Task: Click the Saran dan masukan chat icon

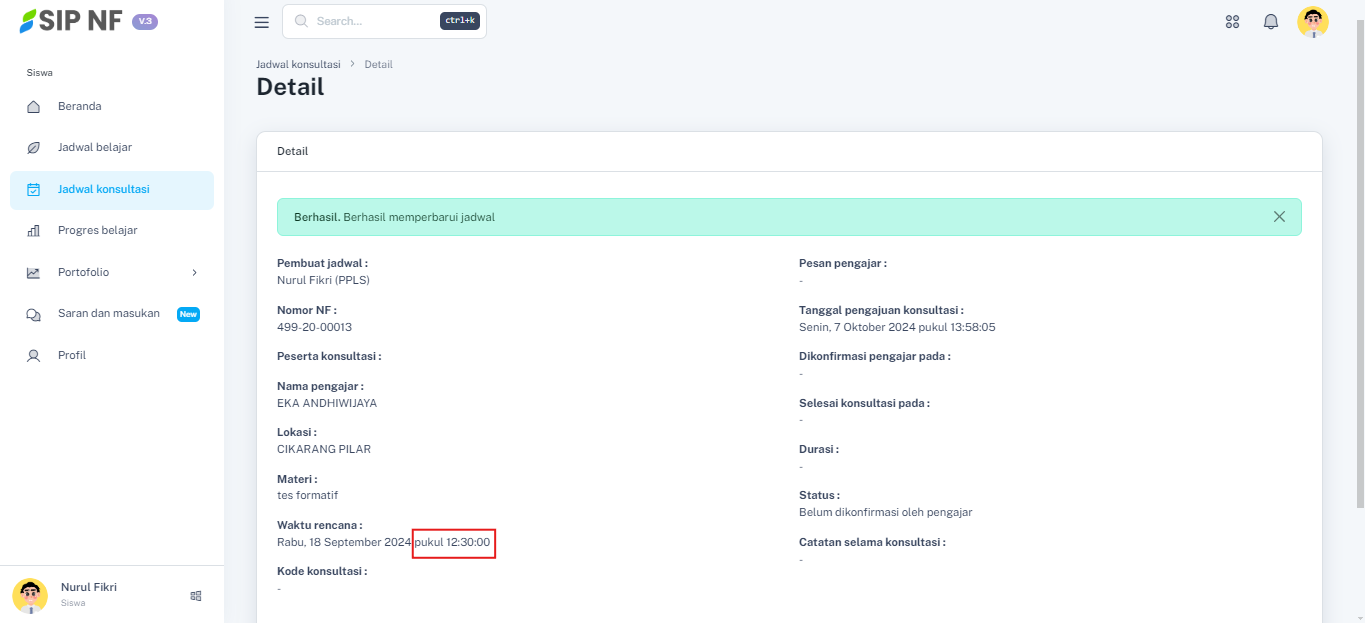Action: click(33, 314)
